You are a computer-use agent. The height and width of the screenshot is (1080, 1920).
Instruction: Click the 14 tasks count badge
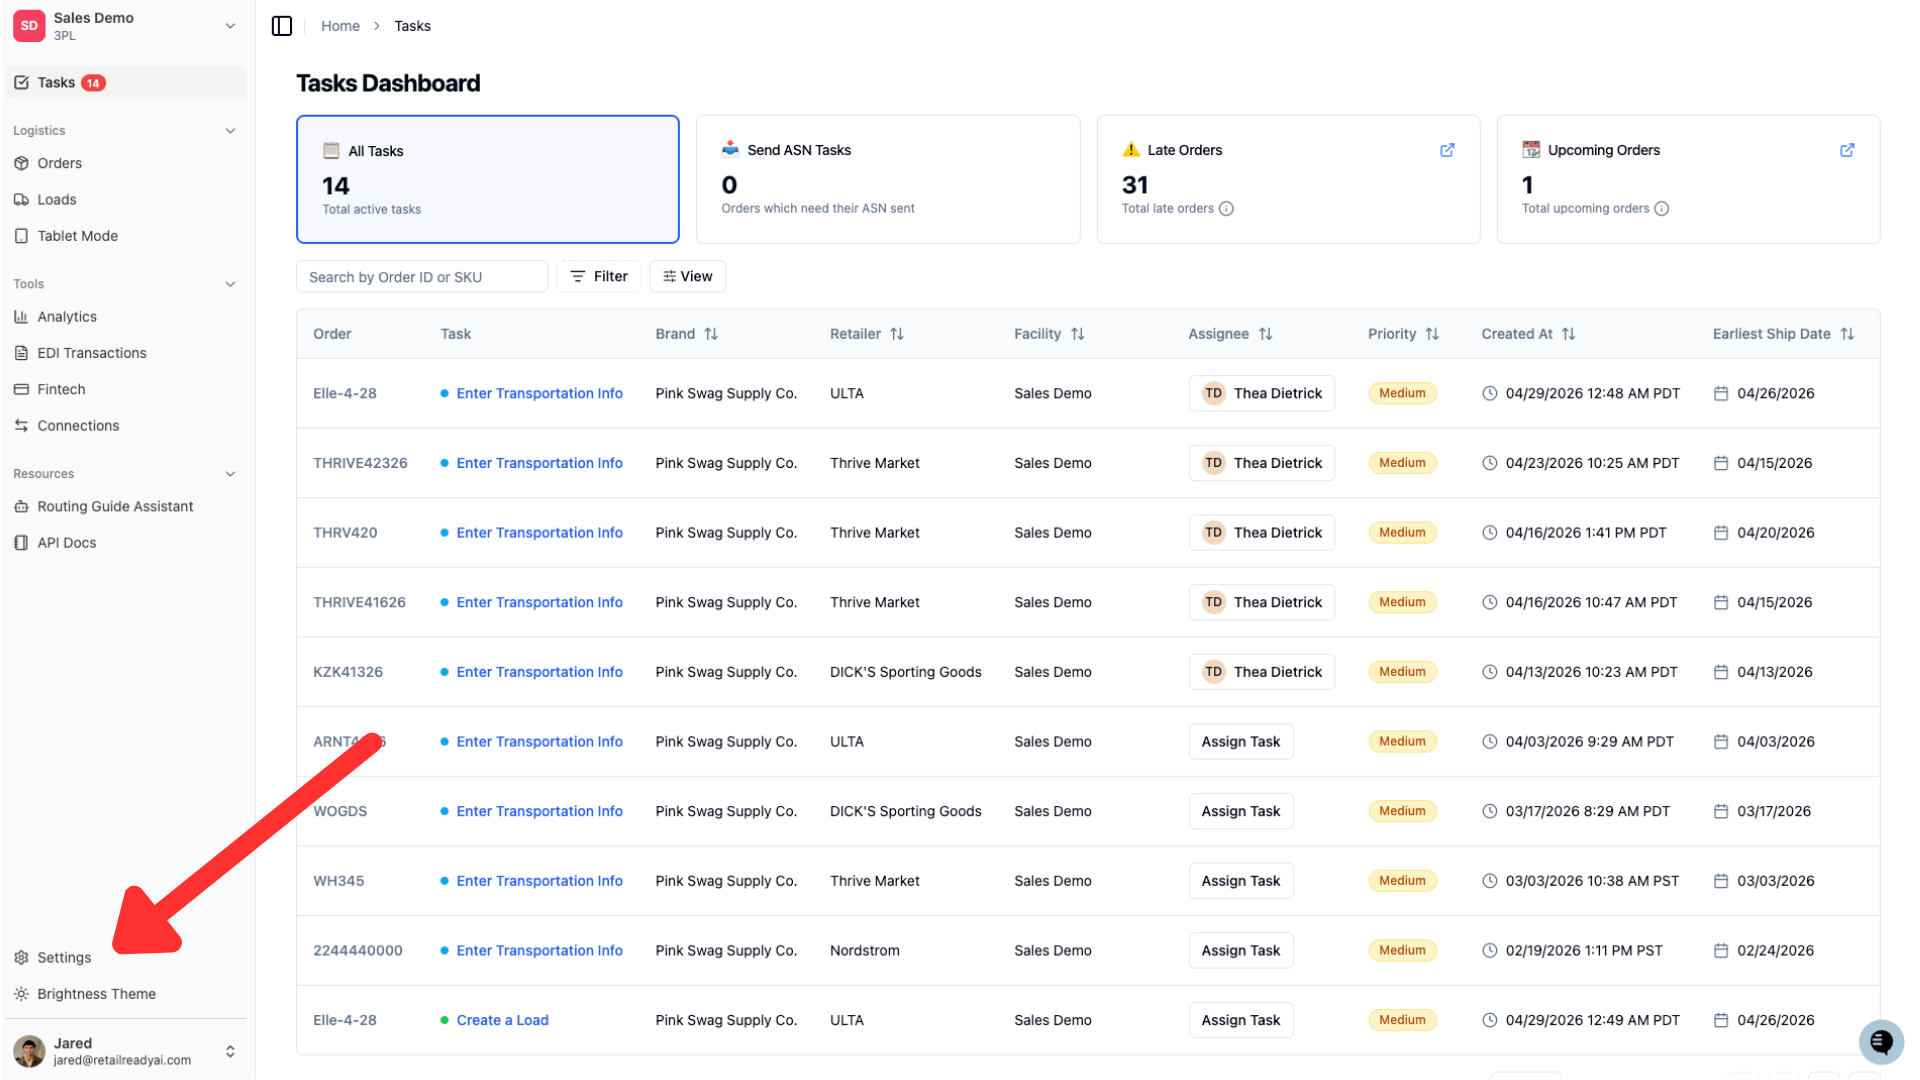point(93,83)
